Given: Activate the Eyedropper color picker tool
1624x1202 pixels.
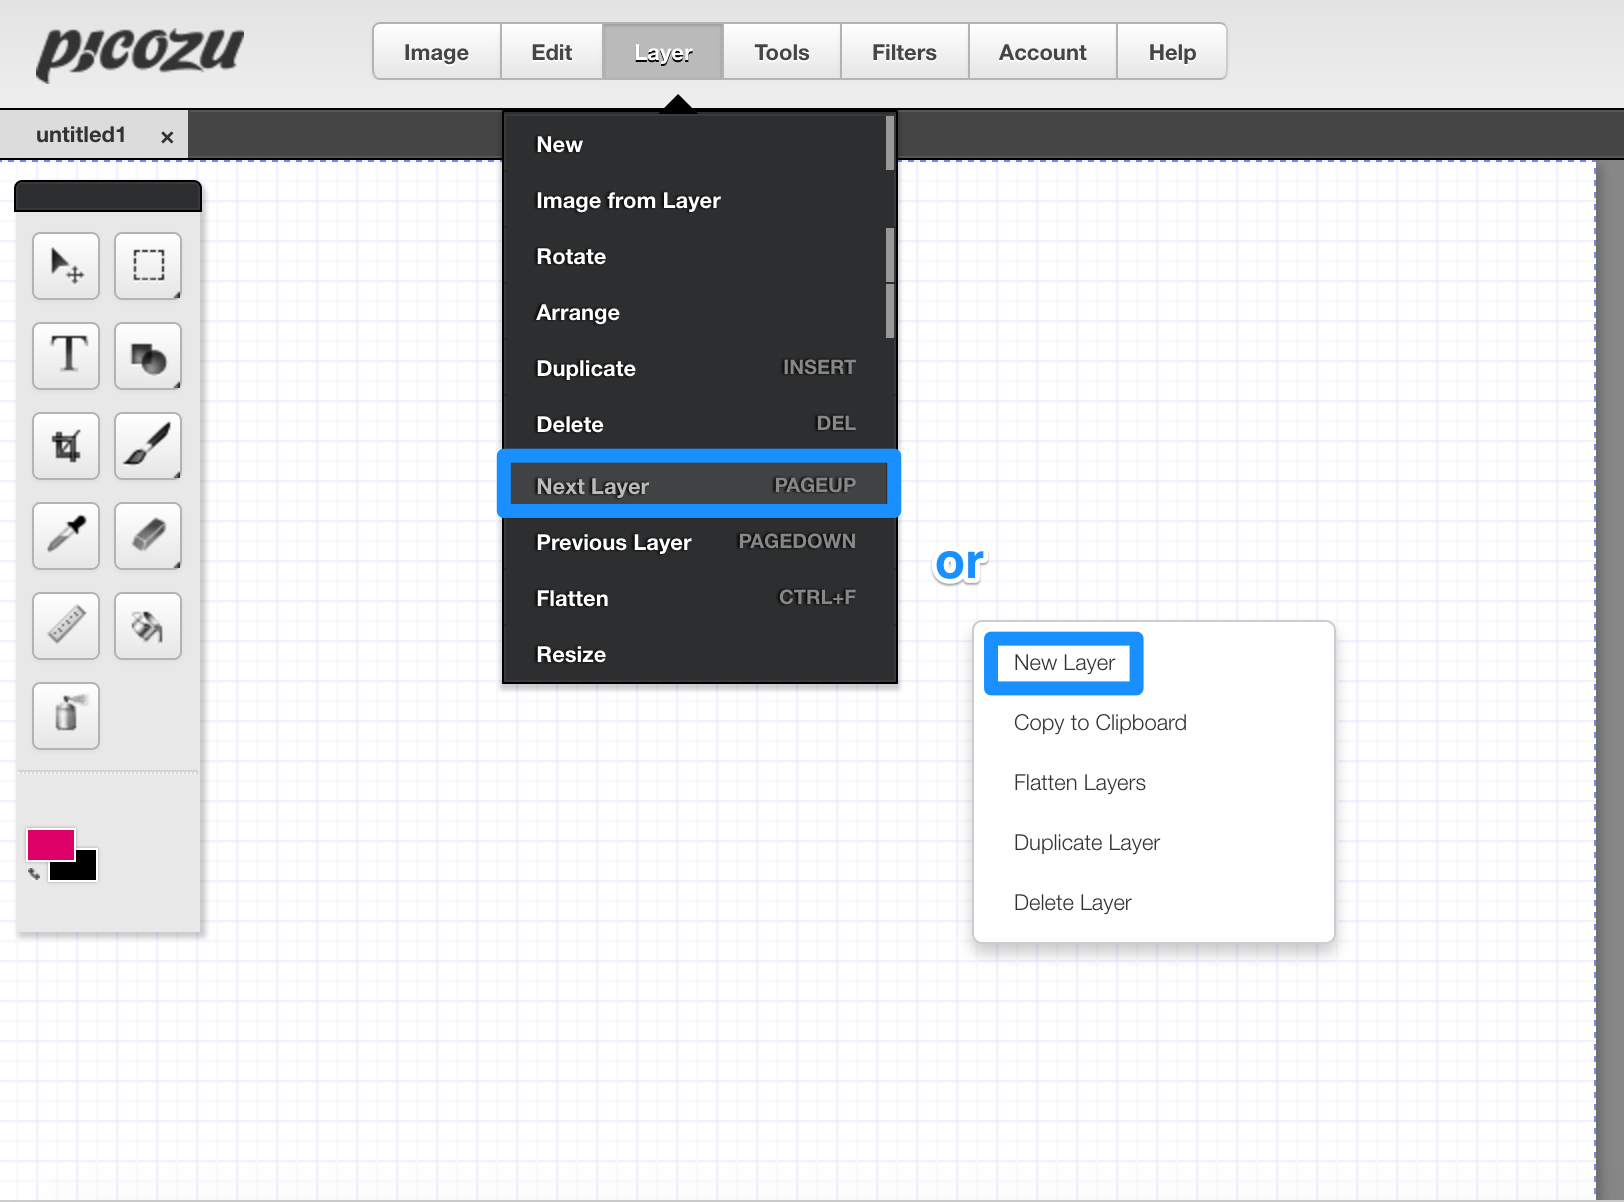Looking at the screenshot, I should tap(66, 536).
